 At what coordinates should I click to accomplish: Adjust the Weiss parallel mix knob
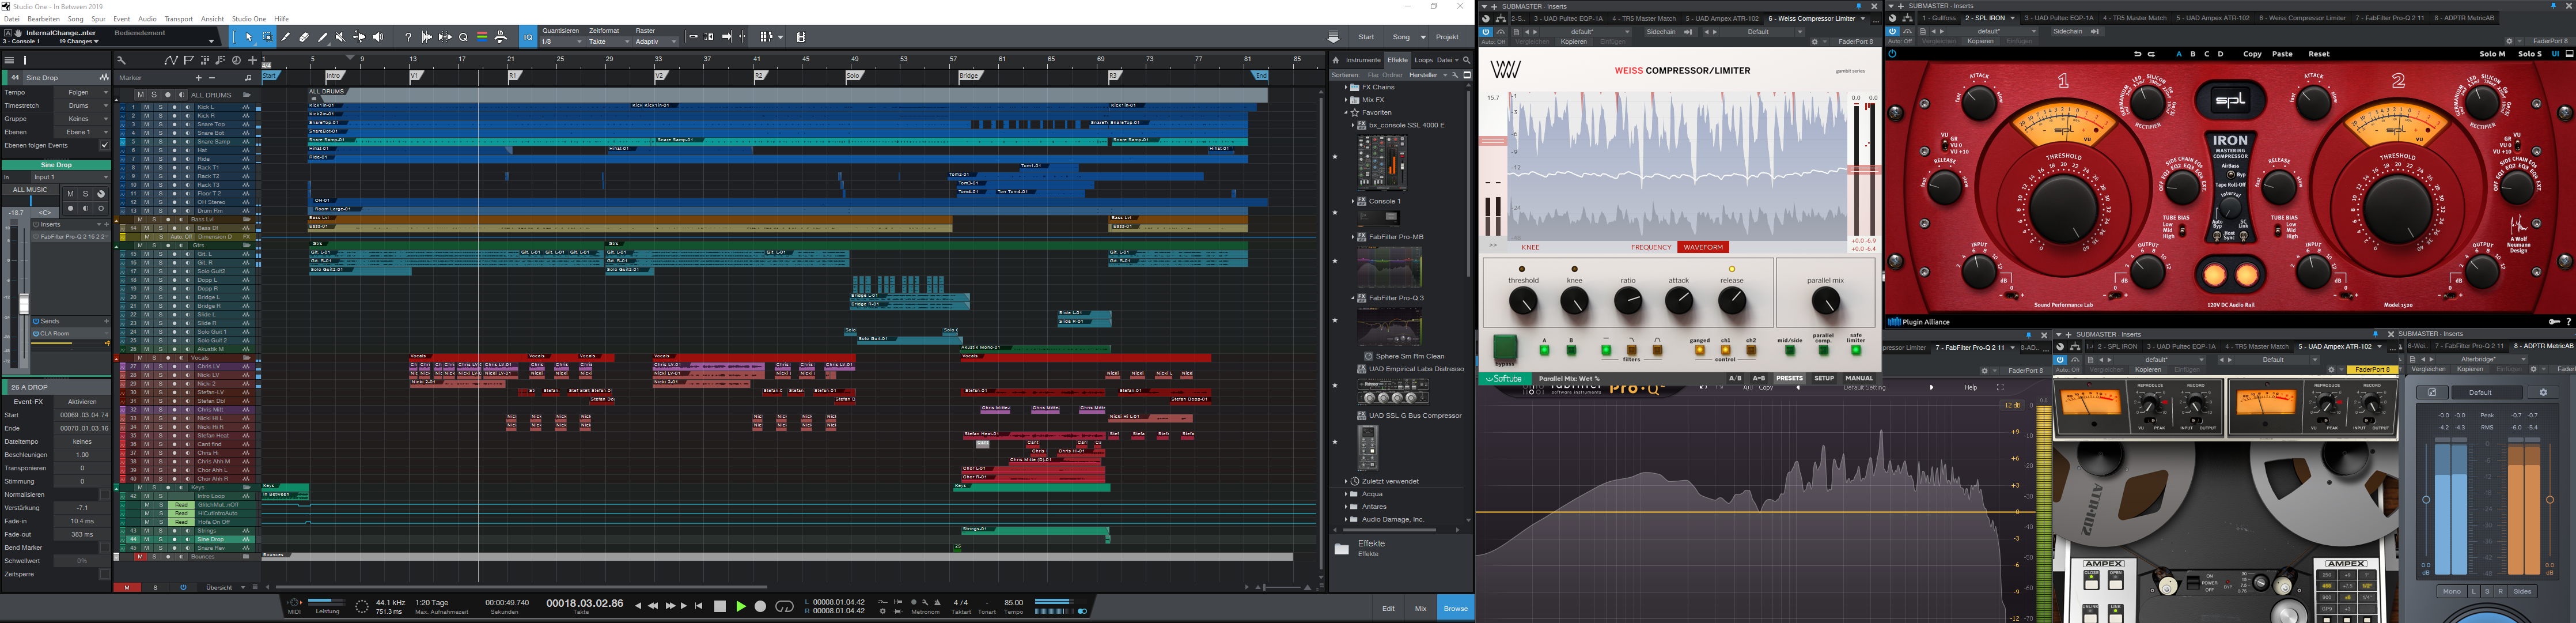(1825, 301)
